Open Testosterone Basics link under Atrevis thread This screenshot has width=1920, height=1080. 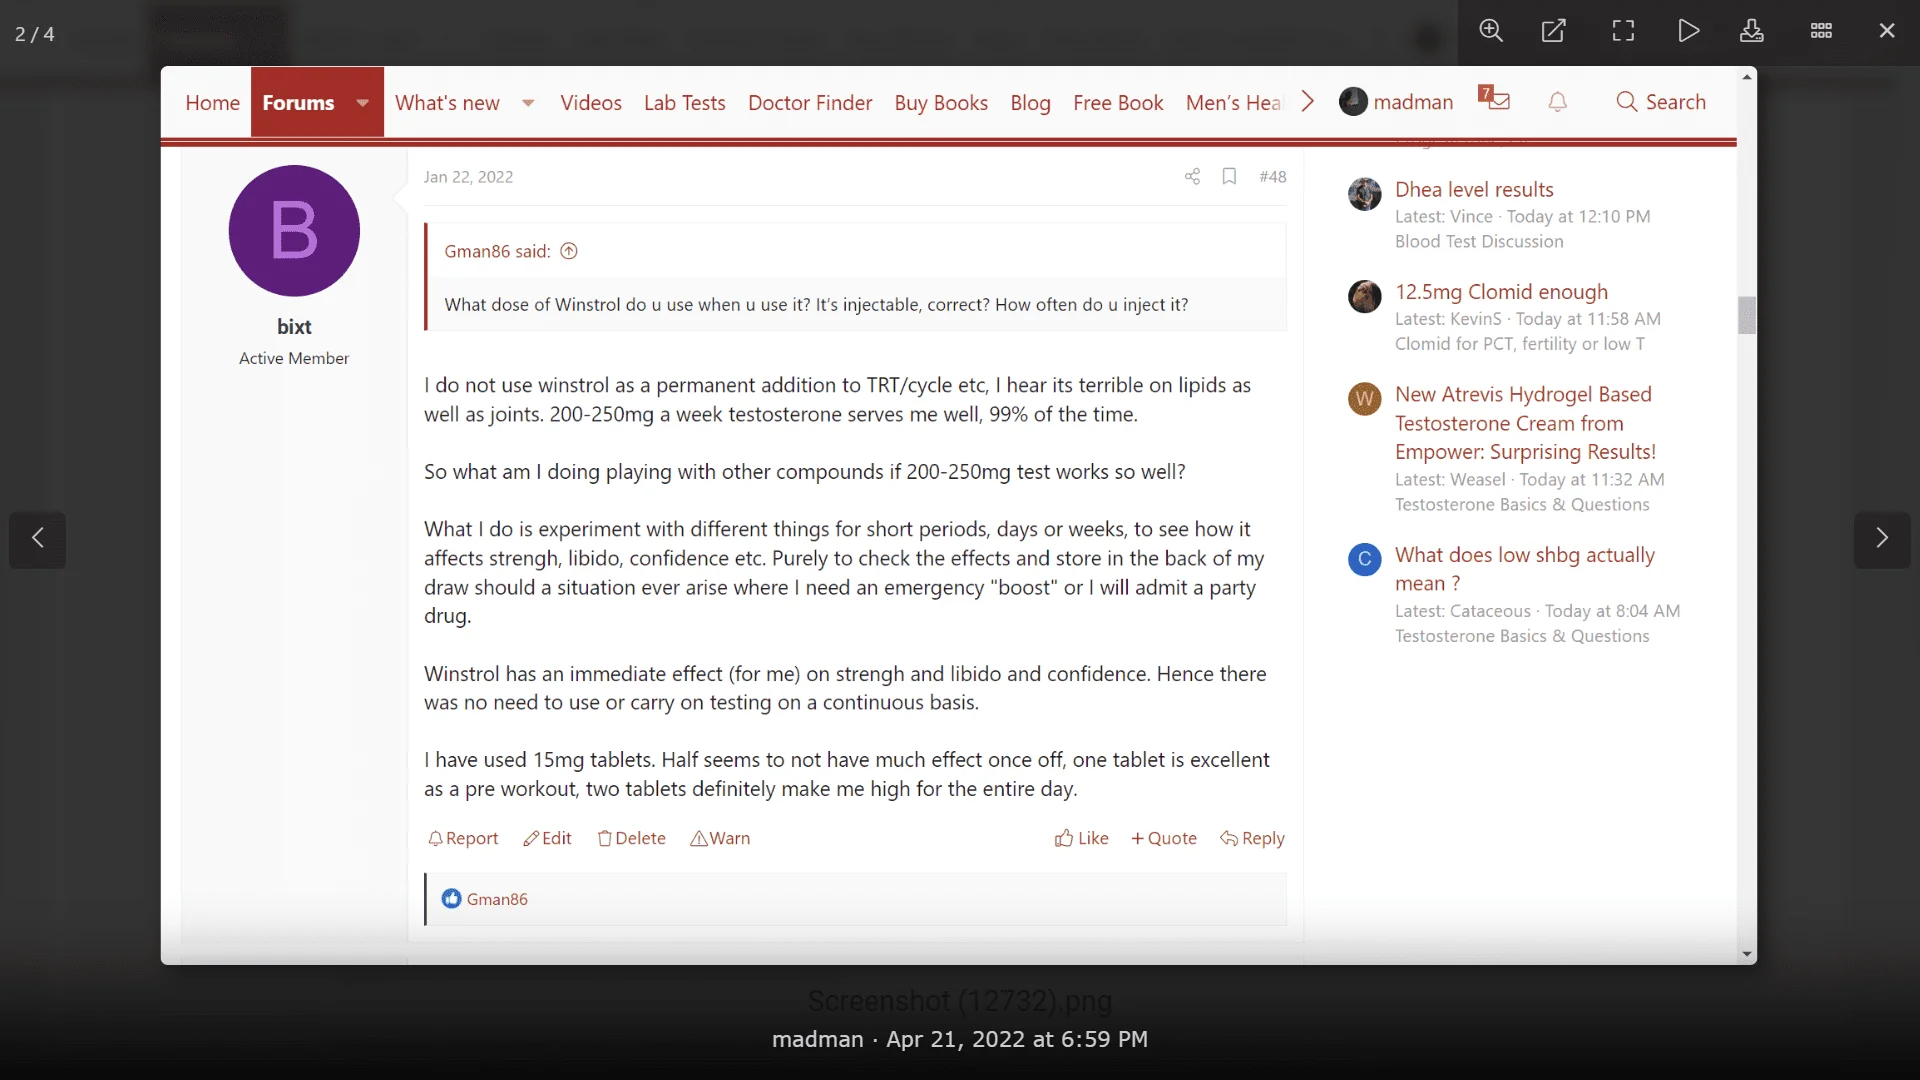(x=1522, y=505)
